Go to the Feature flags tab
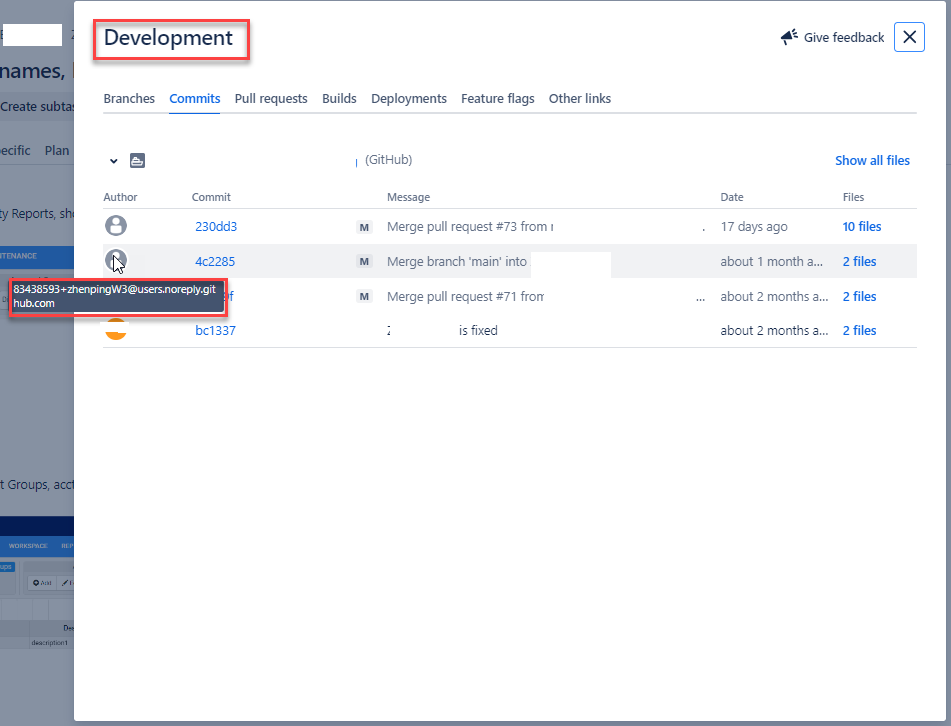 497,98
